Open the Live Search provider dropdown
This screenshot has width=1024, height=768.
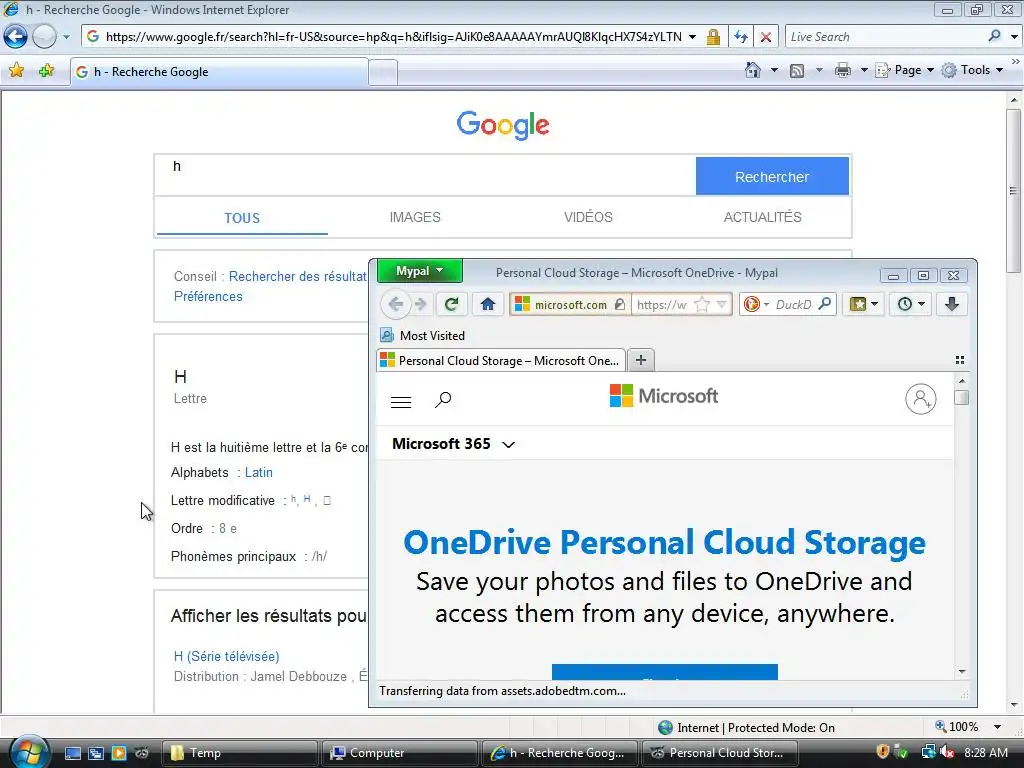(x=1014, y=37)
